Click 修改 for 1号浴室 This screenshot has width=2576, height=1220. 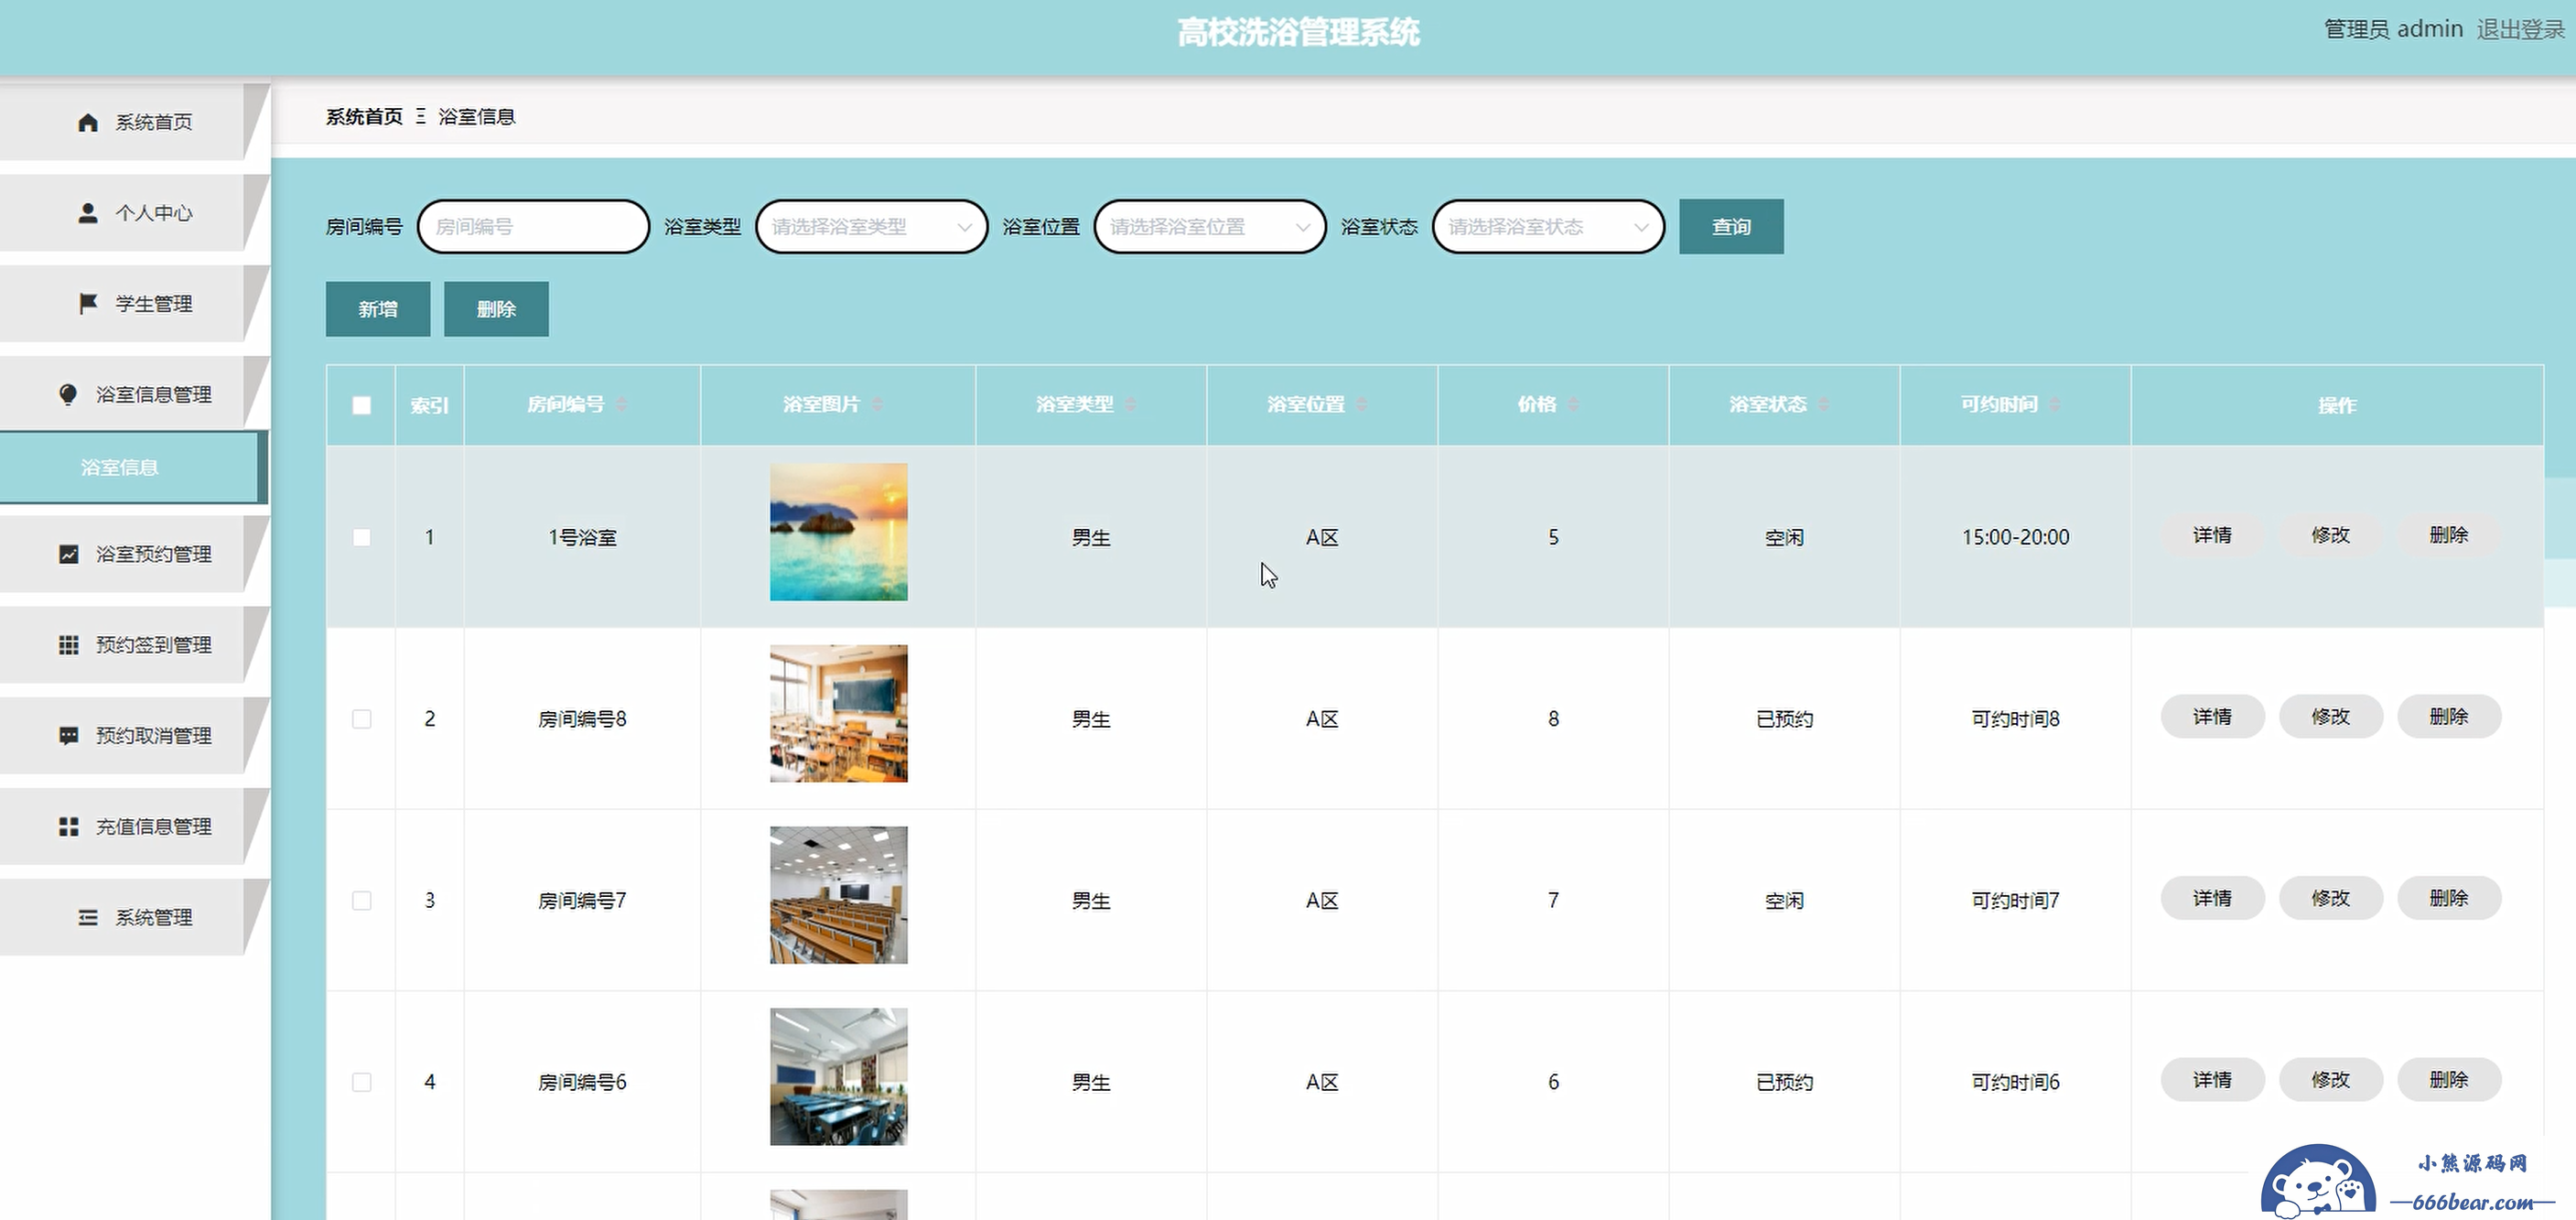click(2330, 535)
